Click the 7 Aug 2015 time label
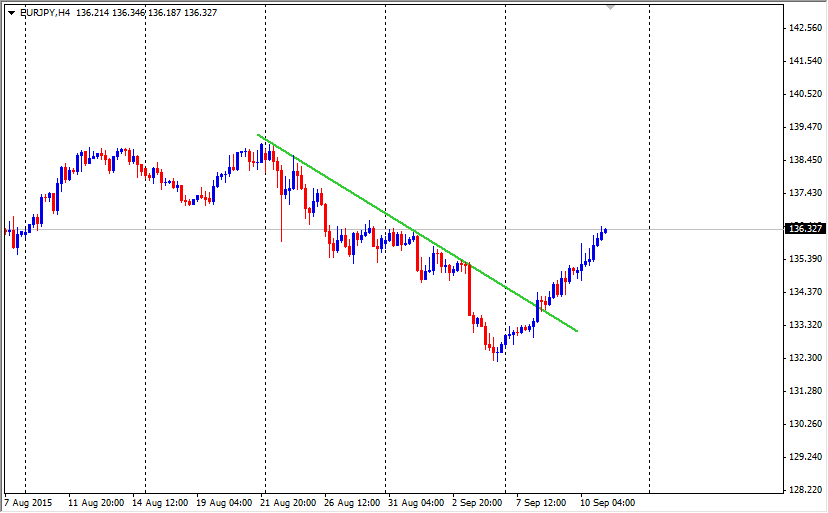This screenshot has width=828, height=513. [29, 502]
